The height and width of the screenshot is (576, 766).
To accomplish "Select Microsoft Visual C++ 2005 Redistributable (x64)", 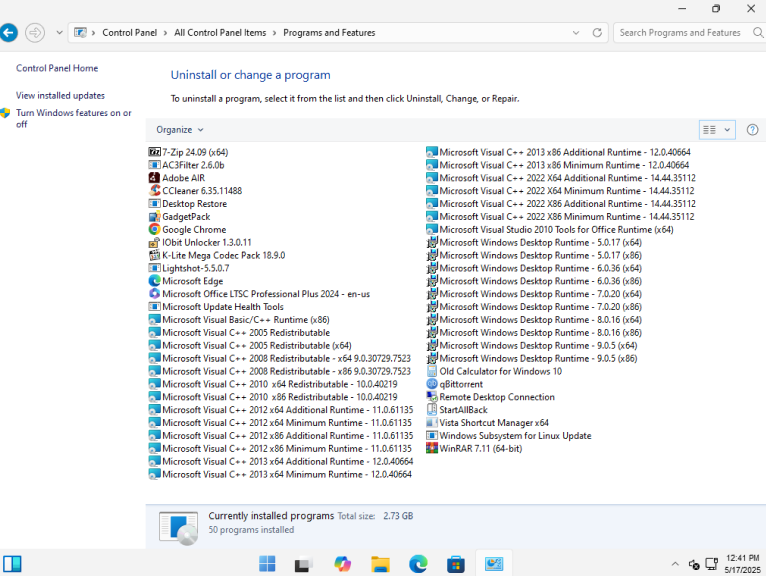I will click(x=250, y=345).
